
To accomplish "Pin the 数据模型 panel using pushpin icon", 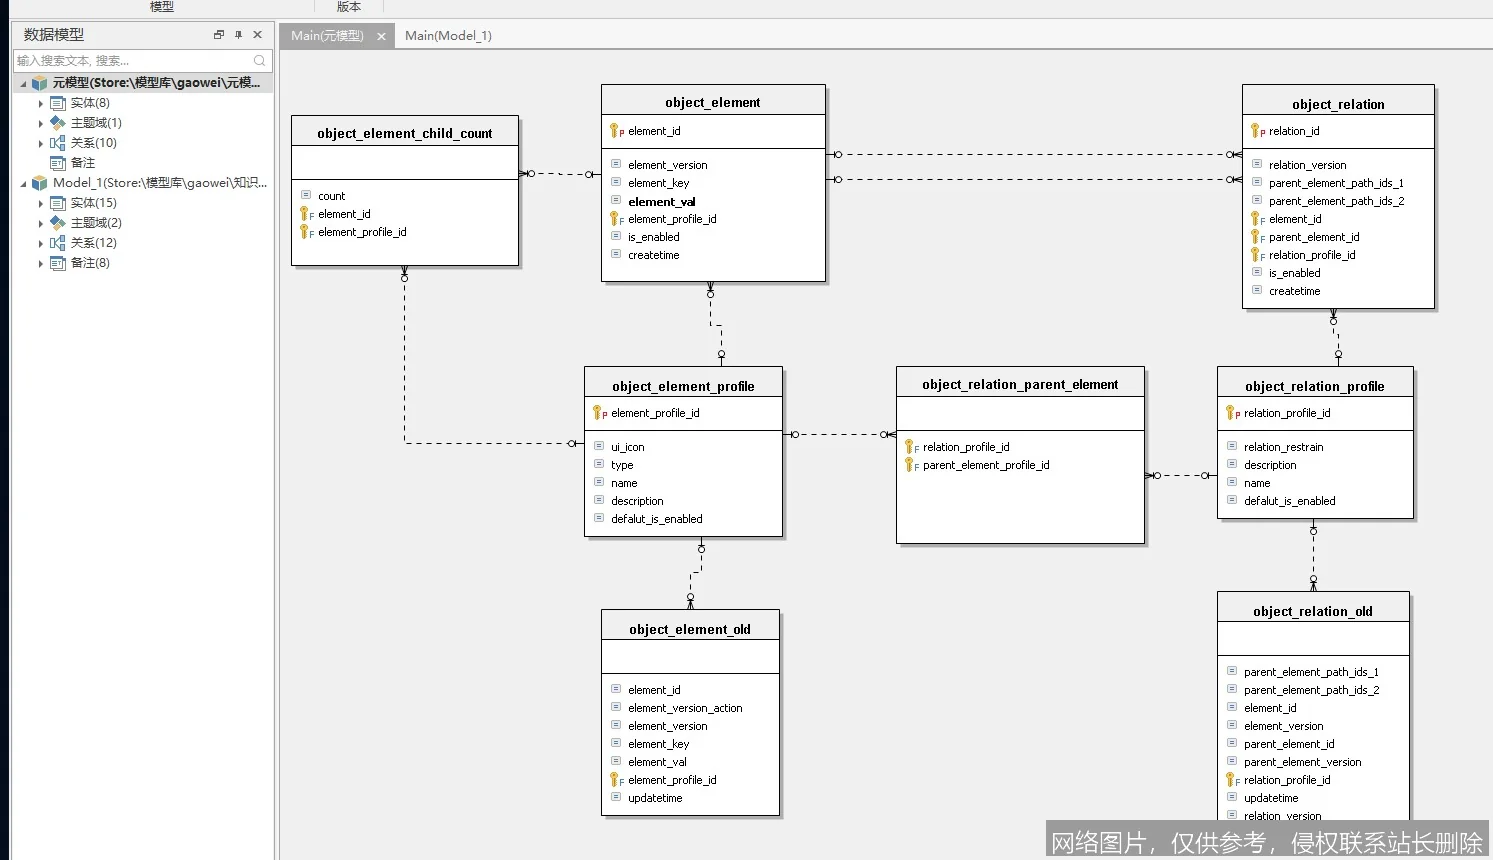I will pos(238,35).
